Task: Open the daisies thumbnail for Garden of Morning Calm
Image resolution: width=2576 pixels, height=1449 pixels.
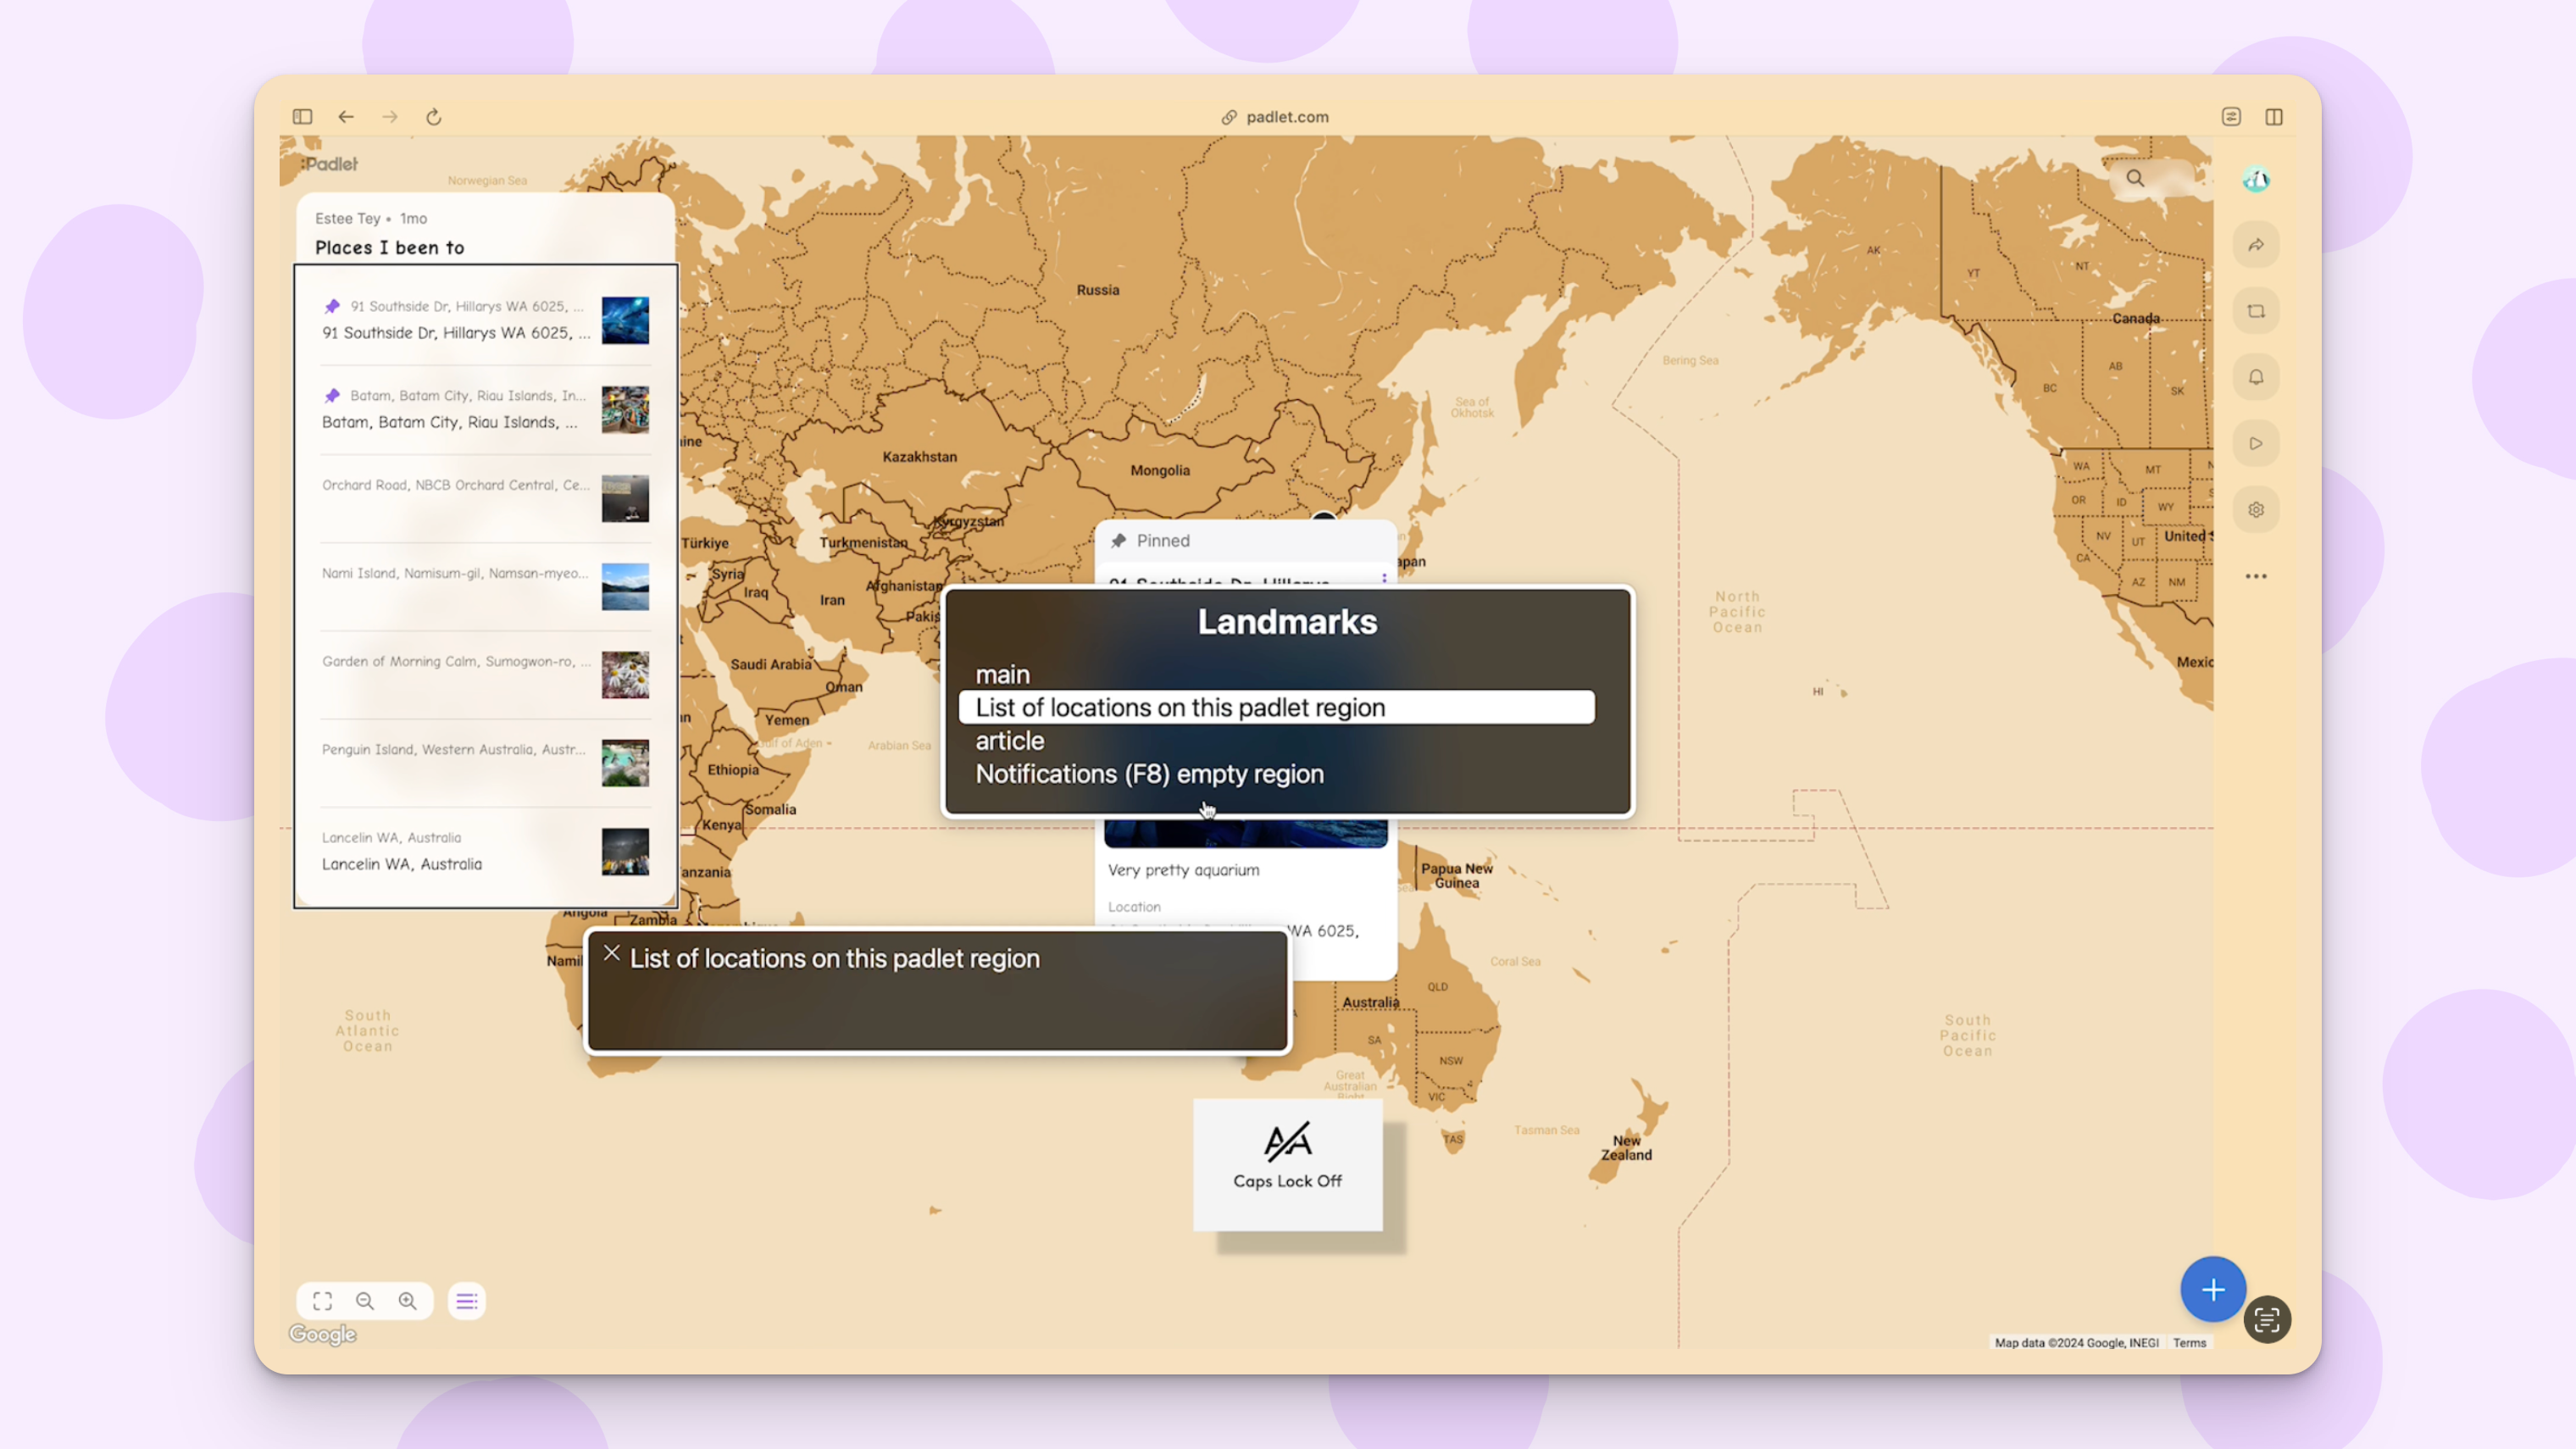Action: coord(625,675)
